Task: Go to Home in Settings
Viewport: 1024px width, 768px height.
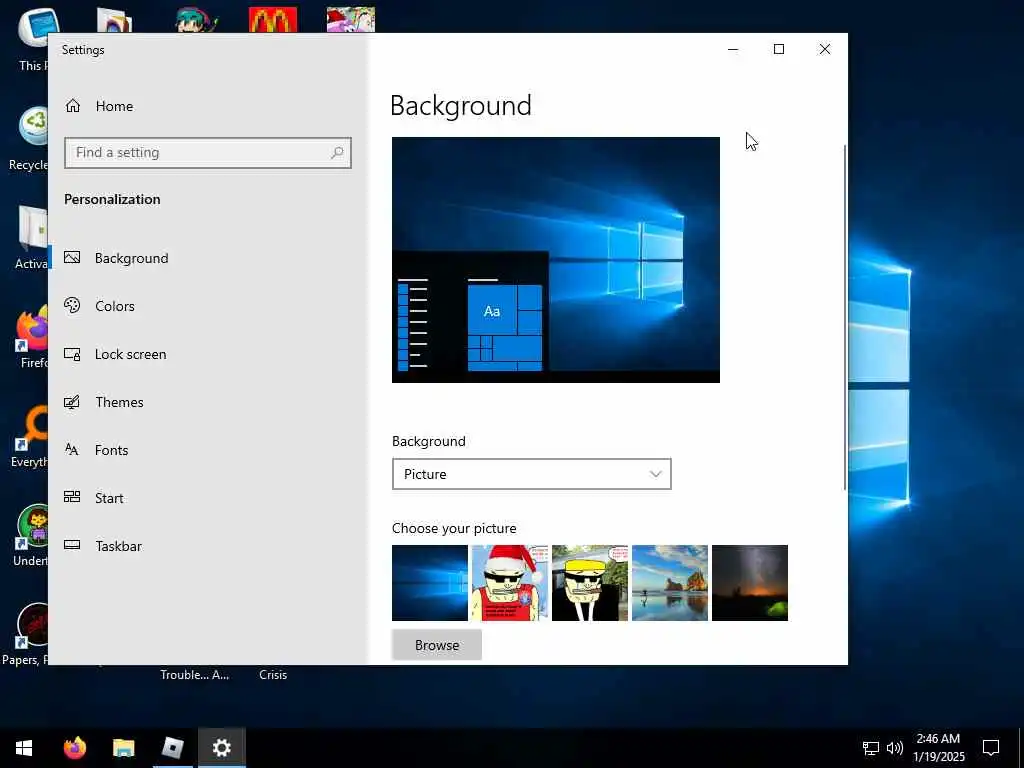Action: 114,106
